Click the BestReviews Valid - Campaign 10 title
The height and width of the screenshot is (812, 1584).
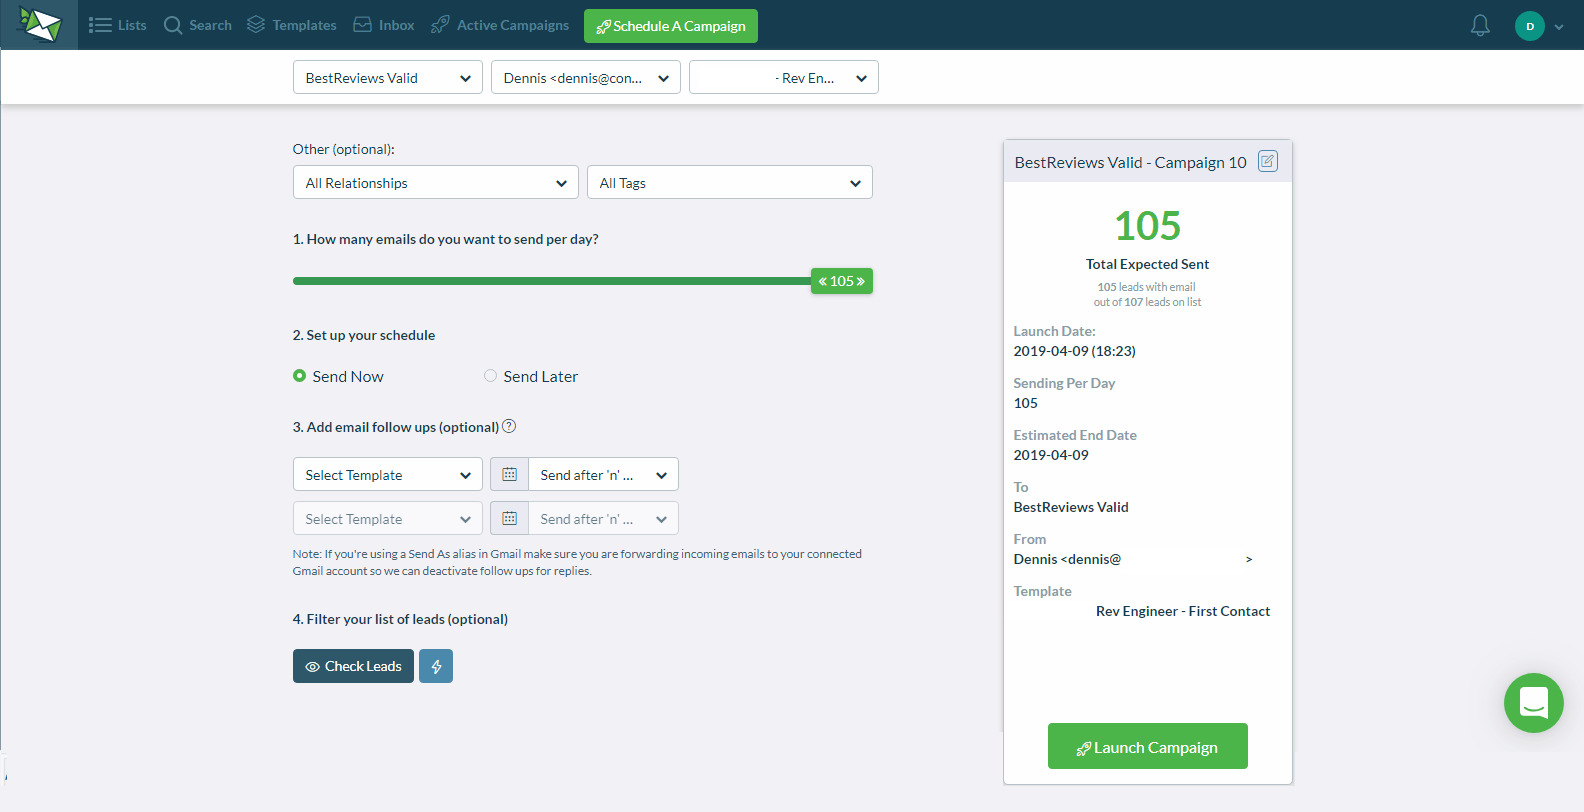1131,162
